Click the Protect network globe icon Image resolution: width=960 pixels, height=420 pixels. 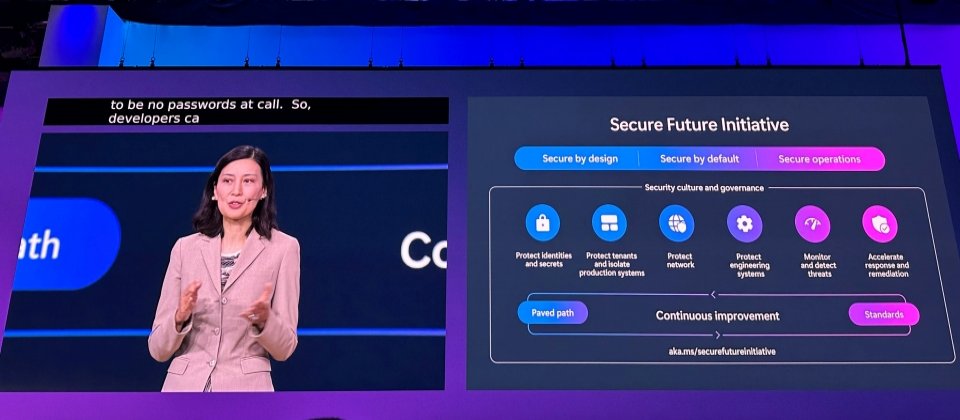pyautogui.click(x=677, y=223)
